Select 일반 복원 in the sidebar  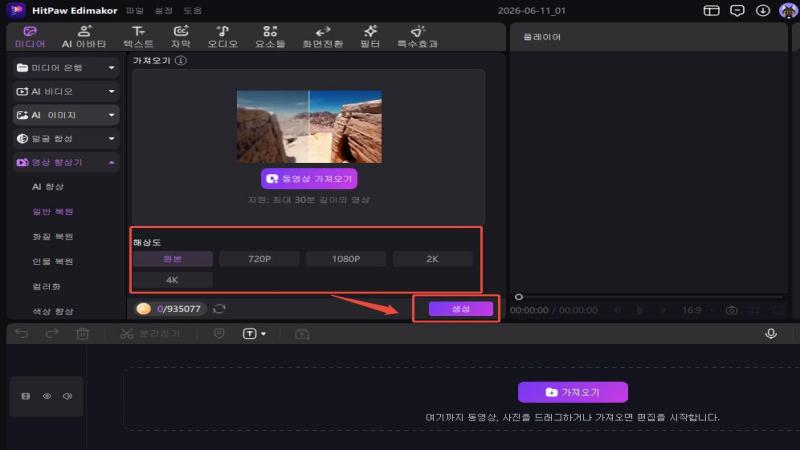pyautogui.click(x=53, y=212)
